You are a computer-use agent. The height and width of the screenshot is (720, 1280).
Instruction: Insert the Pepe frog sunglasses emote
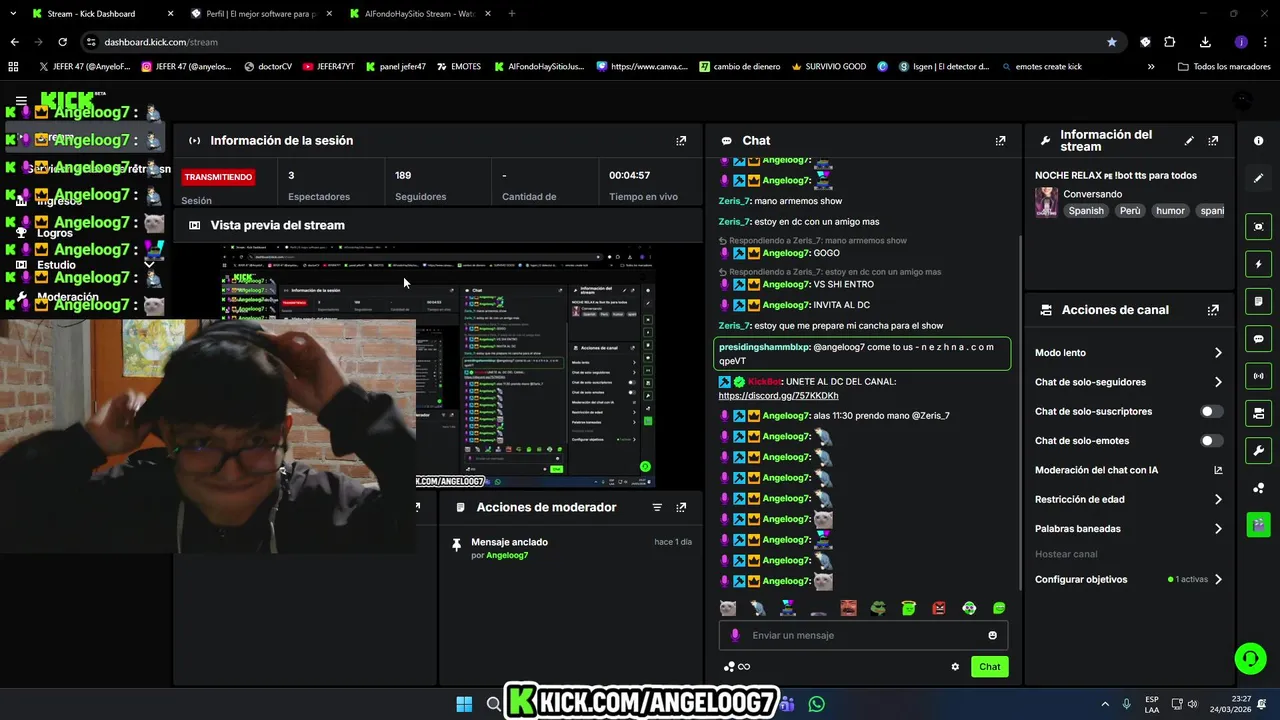pos(878,608)
